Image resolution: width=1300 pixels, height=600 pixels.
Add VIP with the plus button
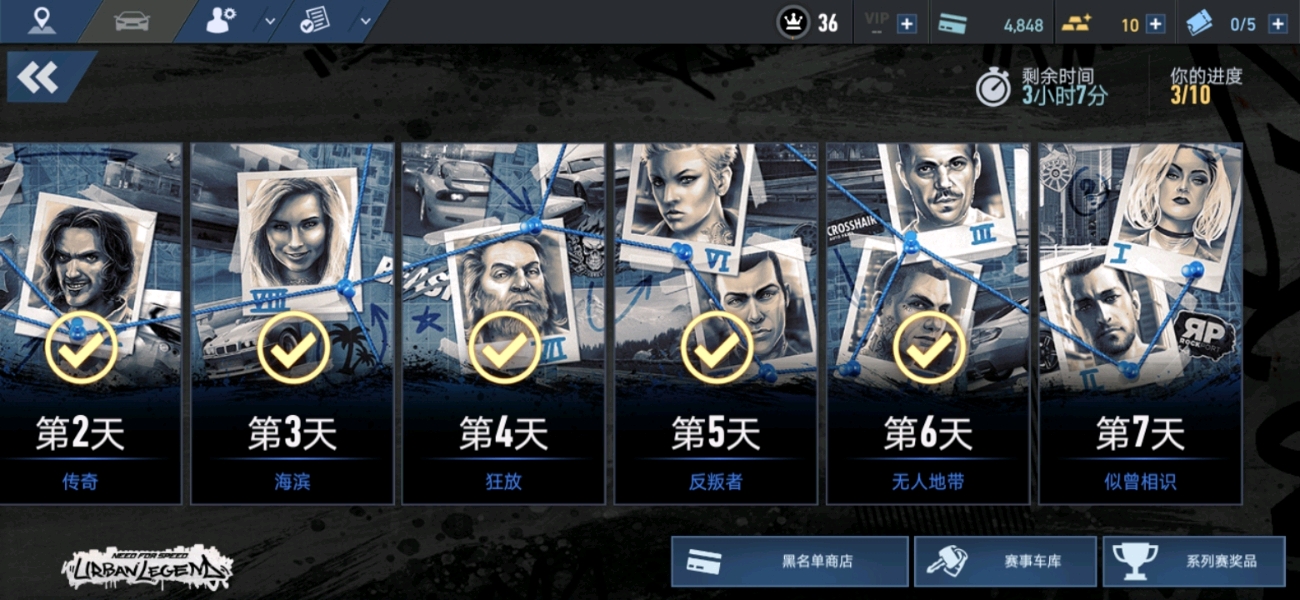pos(907,24)
